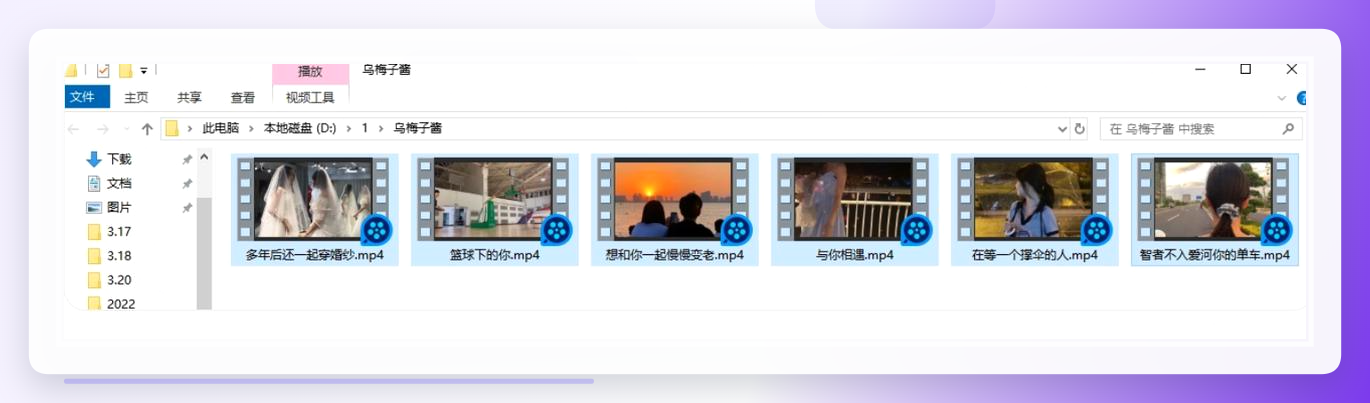
Task: Click the magnifier search icon
Action: tap(1288, 129)
